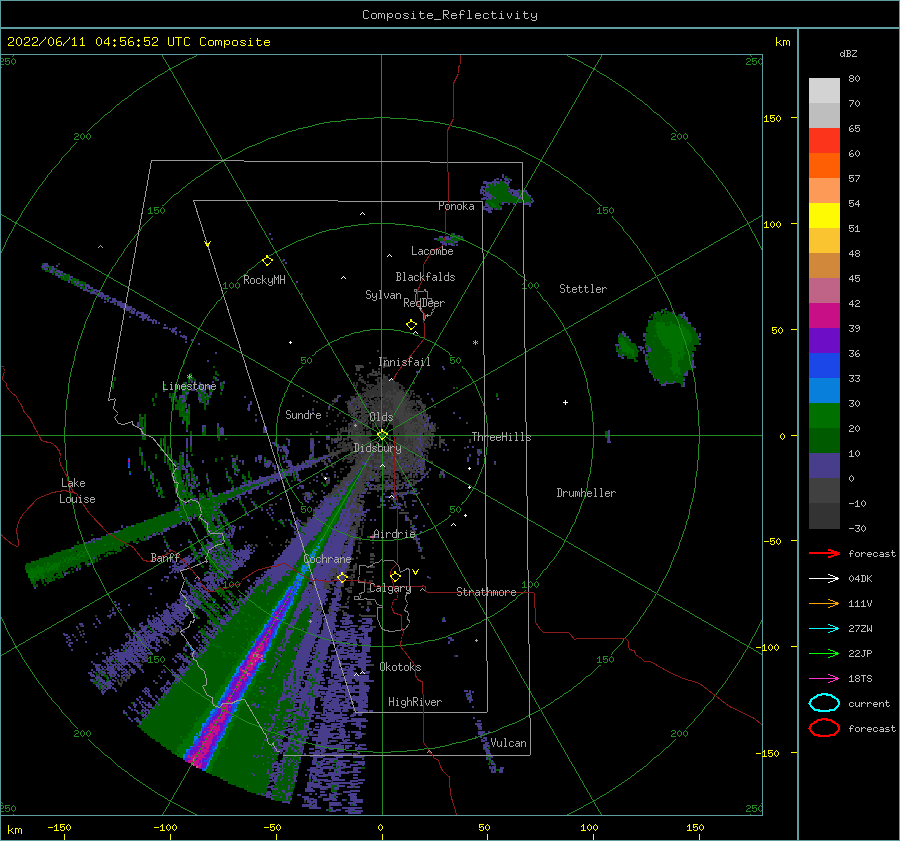
Task: Click the 54 dBZ yellow swatch
Action: 824,216
